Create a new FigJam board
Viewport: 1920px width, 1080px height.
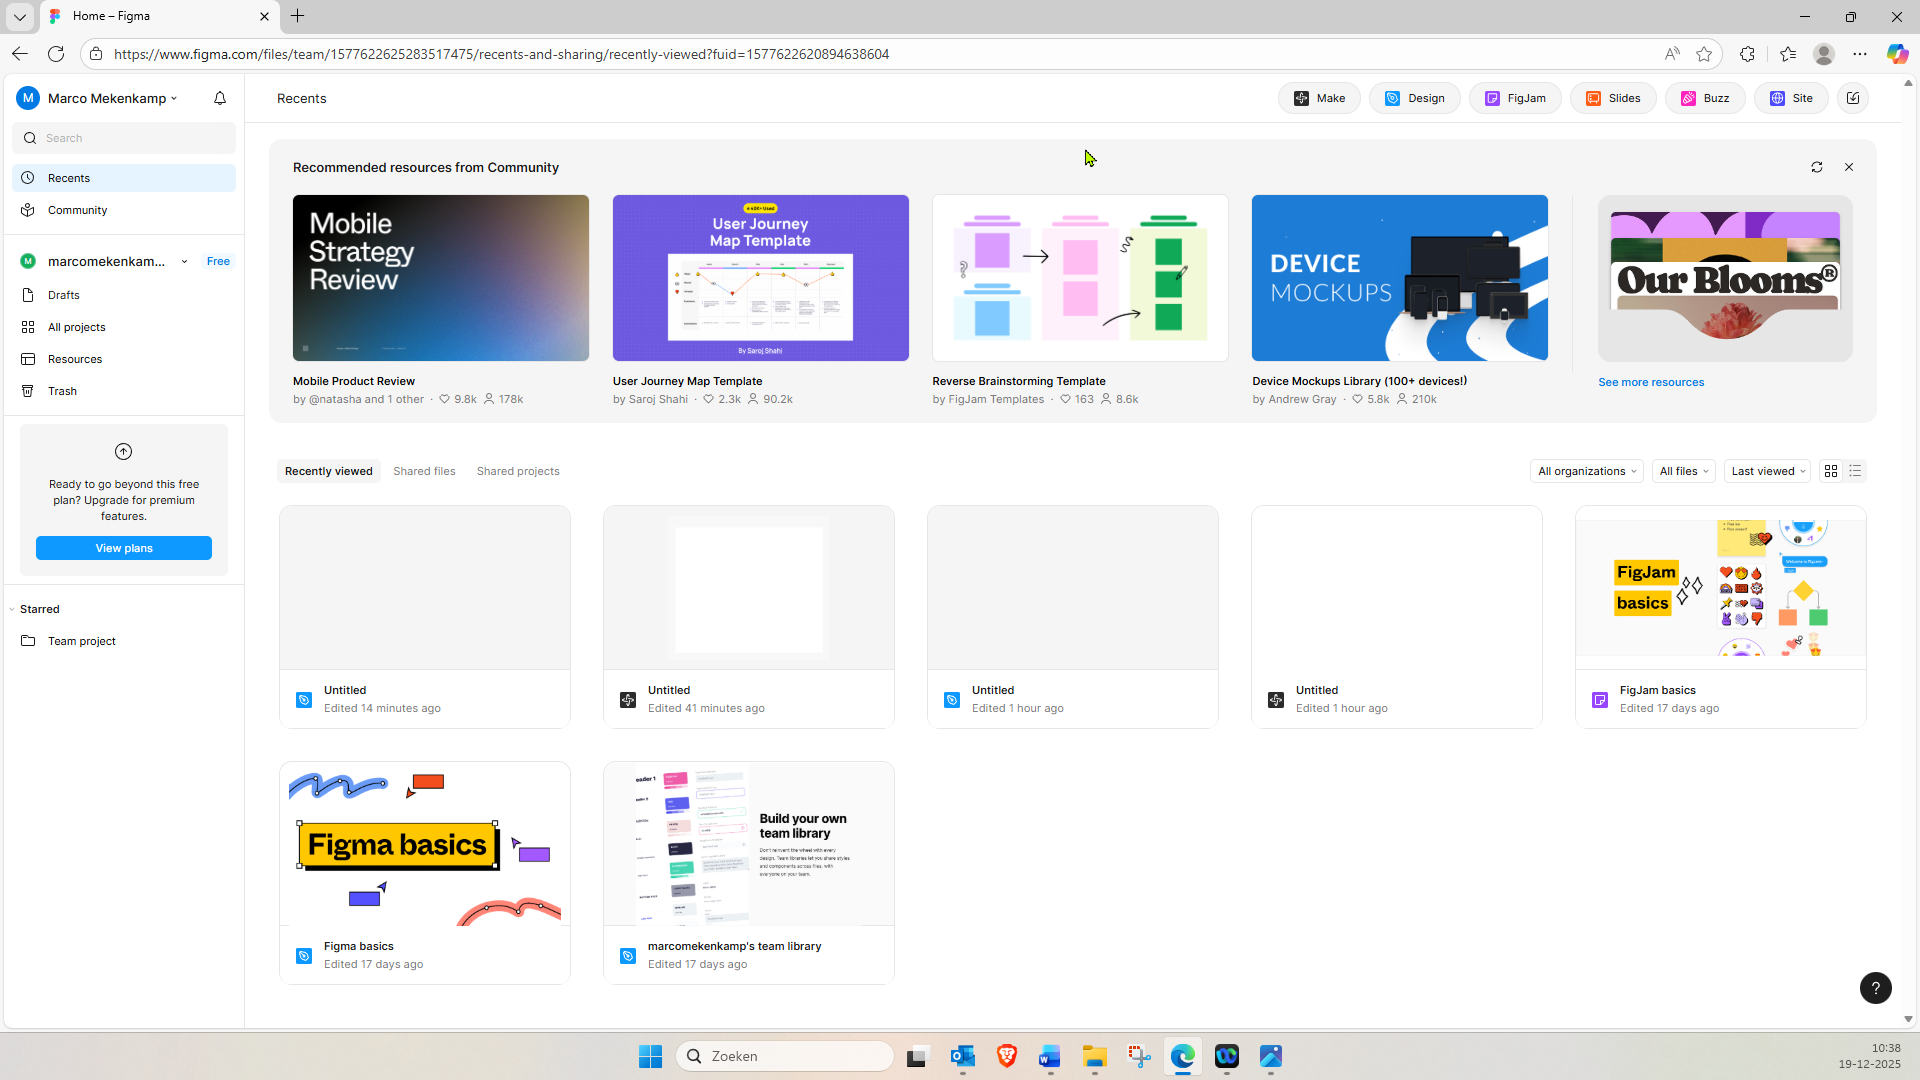(1515, 98)
